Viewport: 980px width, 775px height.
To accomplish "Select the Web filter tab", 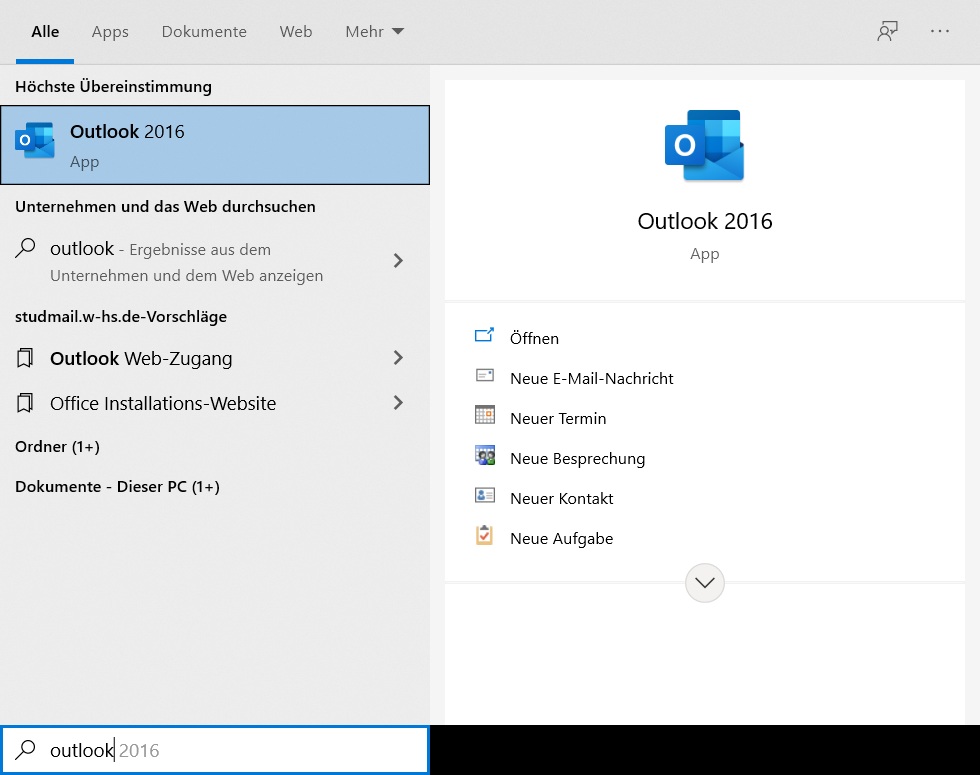I will (x=295, y=32).
